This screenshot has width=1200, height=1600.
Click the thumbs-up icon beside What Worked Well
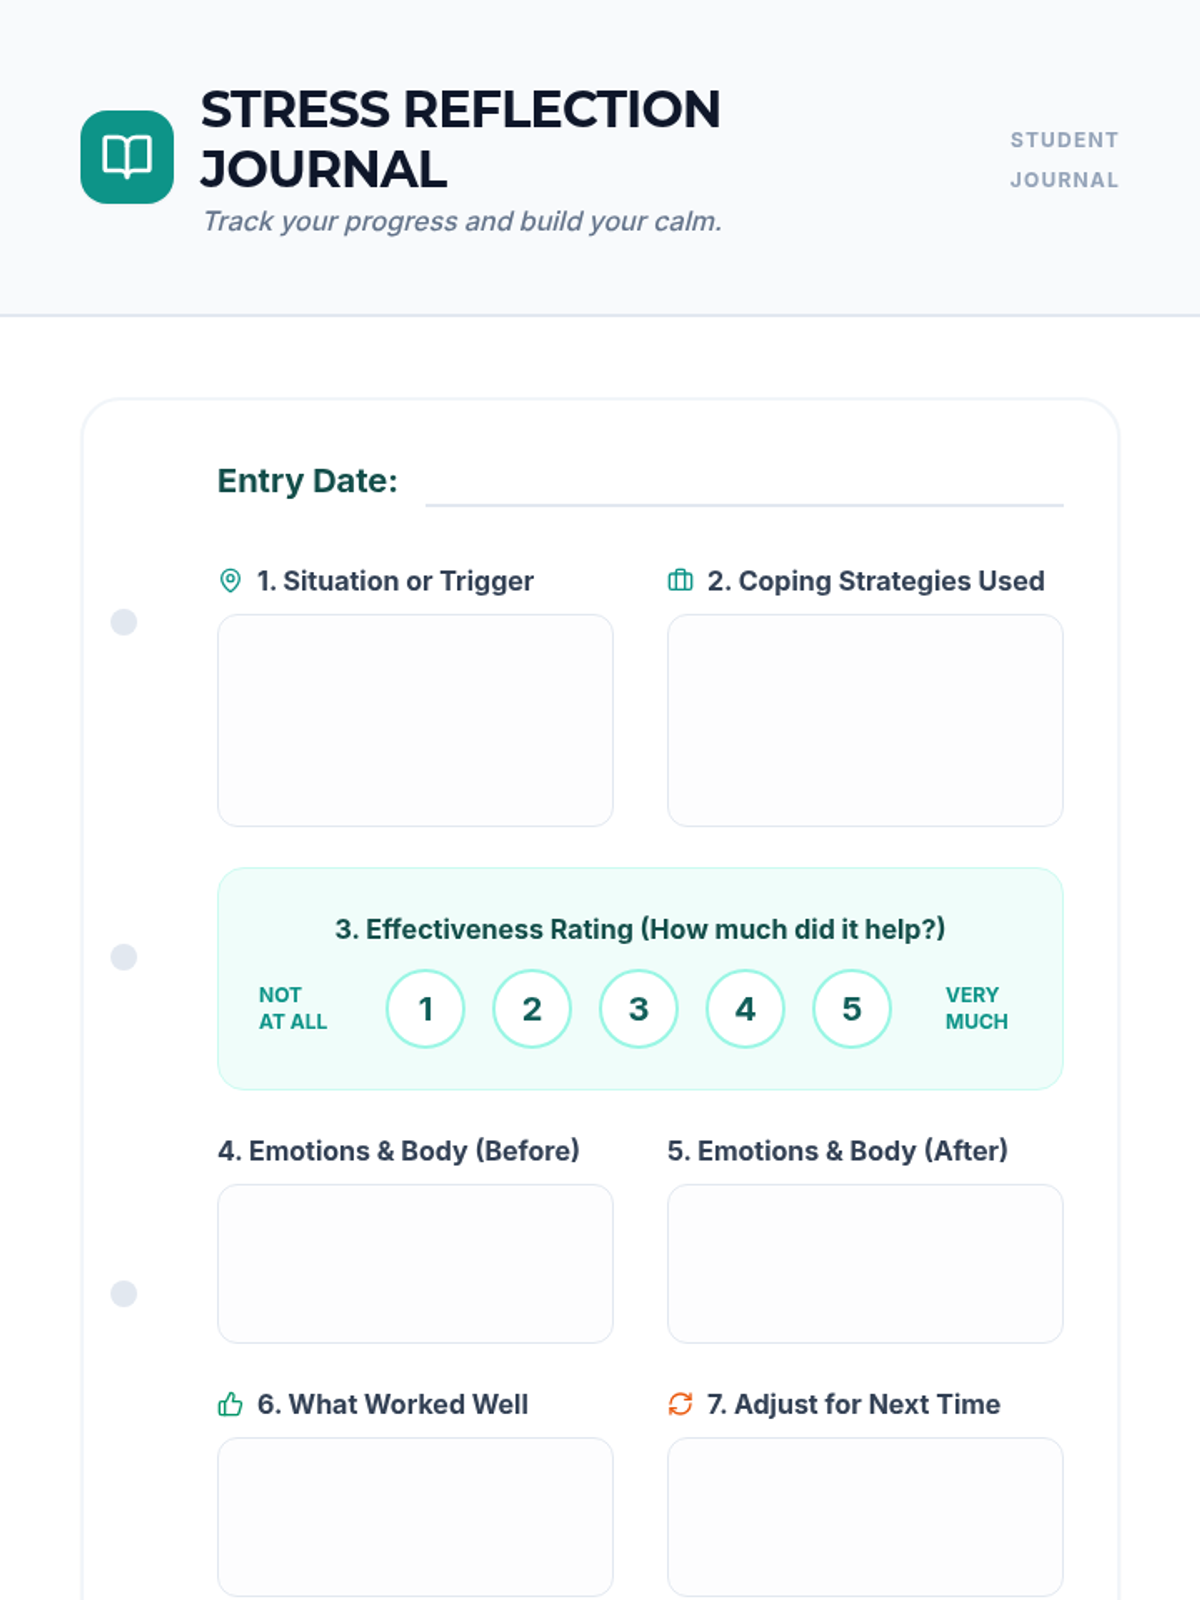(230, 1405)
